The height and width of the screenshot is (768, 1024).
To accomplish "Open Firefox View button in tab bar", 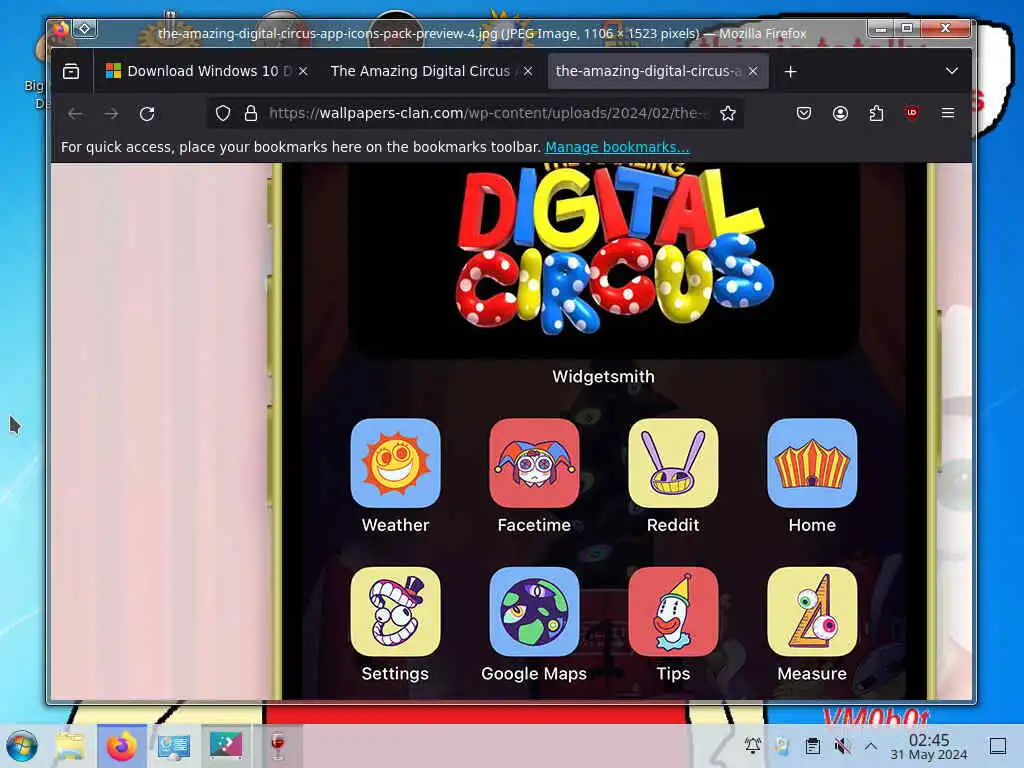I will 71,71.
